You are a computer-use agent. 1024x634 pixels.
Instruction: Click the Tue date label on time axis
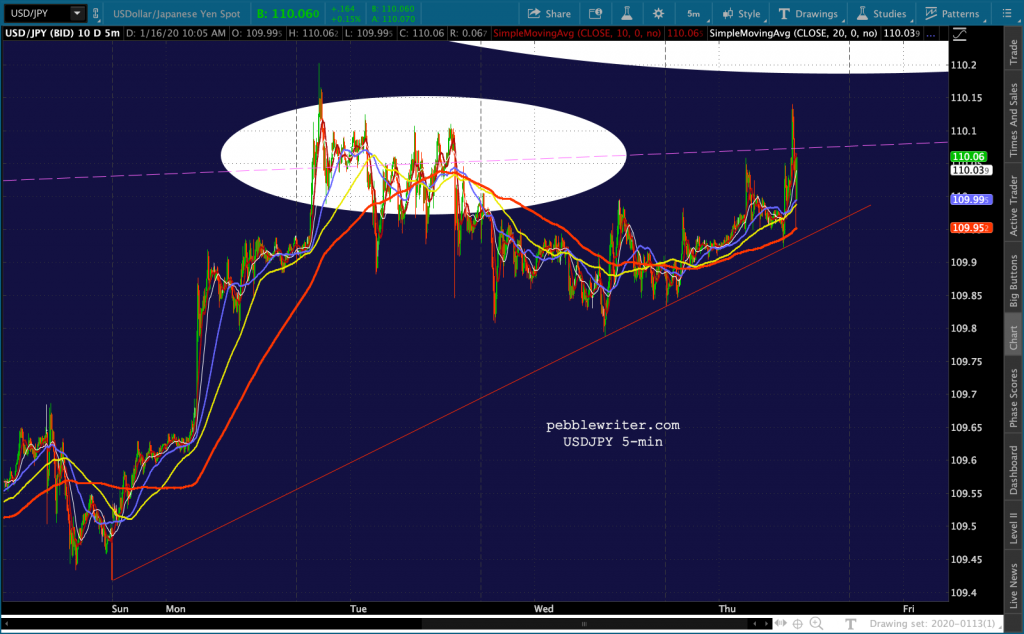[x=358, y=609]
